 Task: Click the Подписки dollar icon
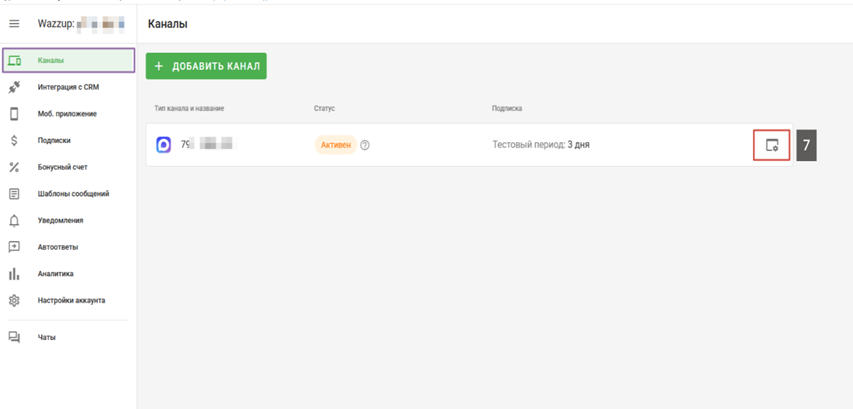[x=14, y=141]
